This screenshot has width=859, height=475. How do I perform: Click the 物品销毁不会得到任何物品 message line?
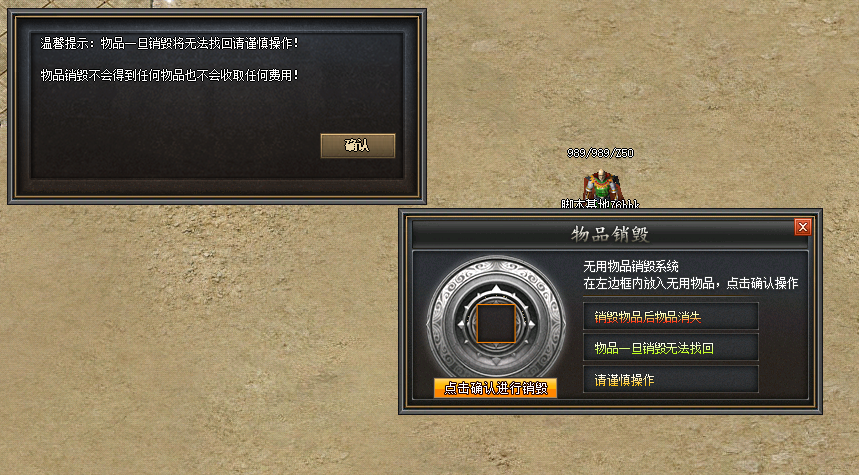[x=170, y=75]
